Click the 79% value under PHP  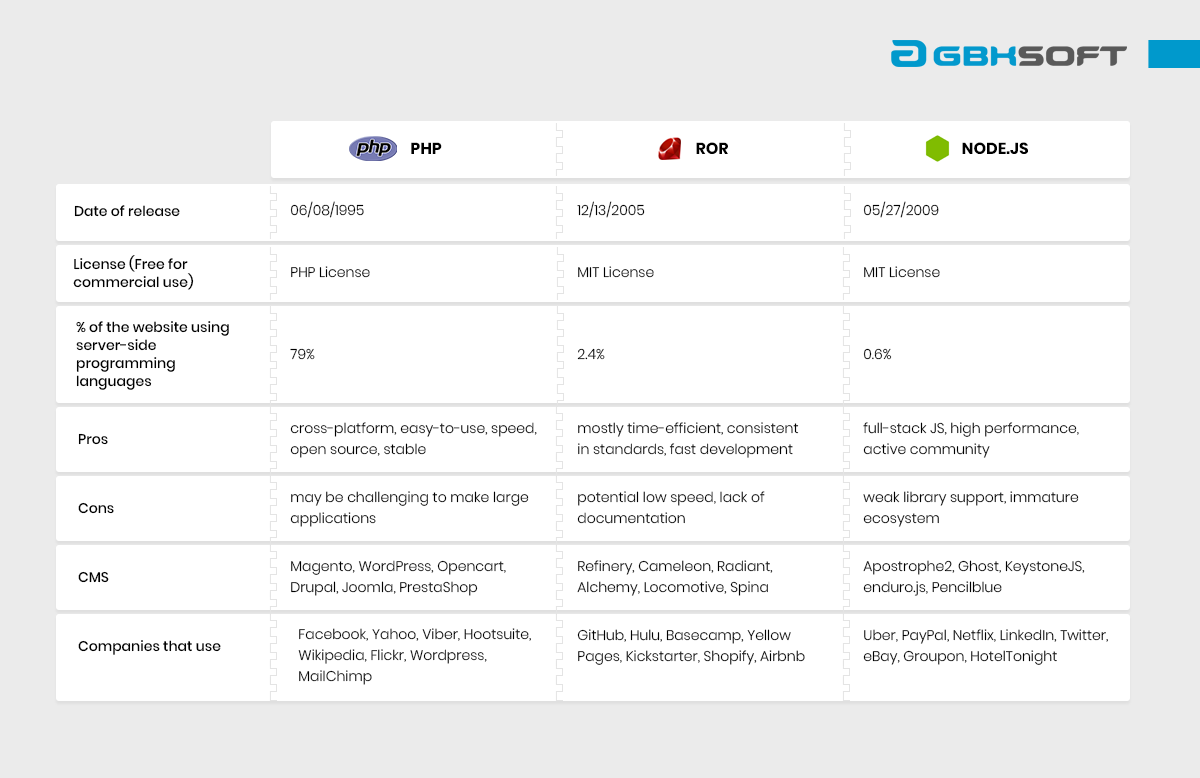click(x=303, y=354)
